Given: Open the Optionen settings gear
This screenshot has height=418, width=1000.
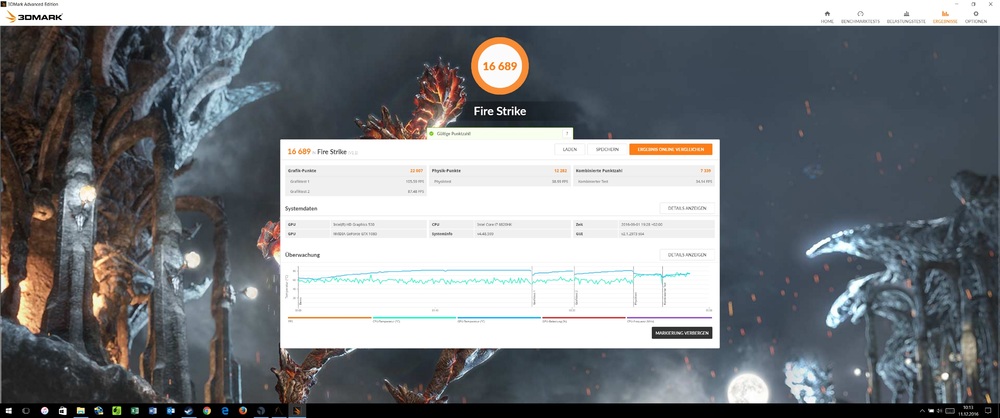Looking at the screenshot, I should point(975,16).
